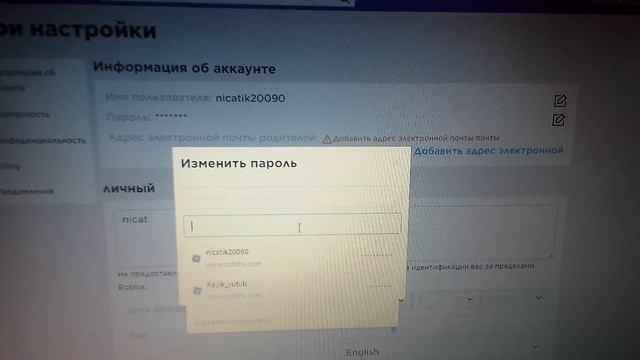Click the warning triangle next to parent email
The image size is (640, 360).
[x=327, y=140]
